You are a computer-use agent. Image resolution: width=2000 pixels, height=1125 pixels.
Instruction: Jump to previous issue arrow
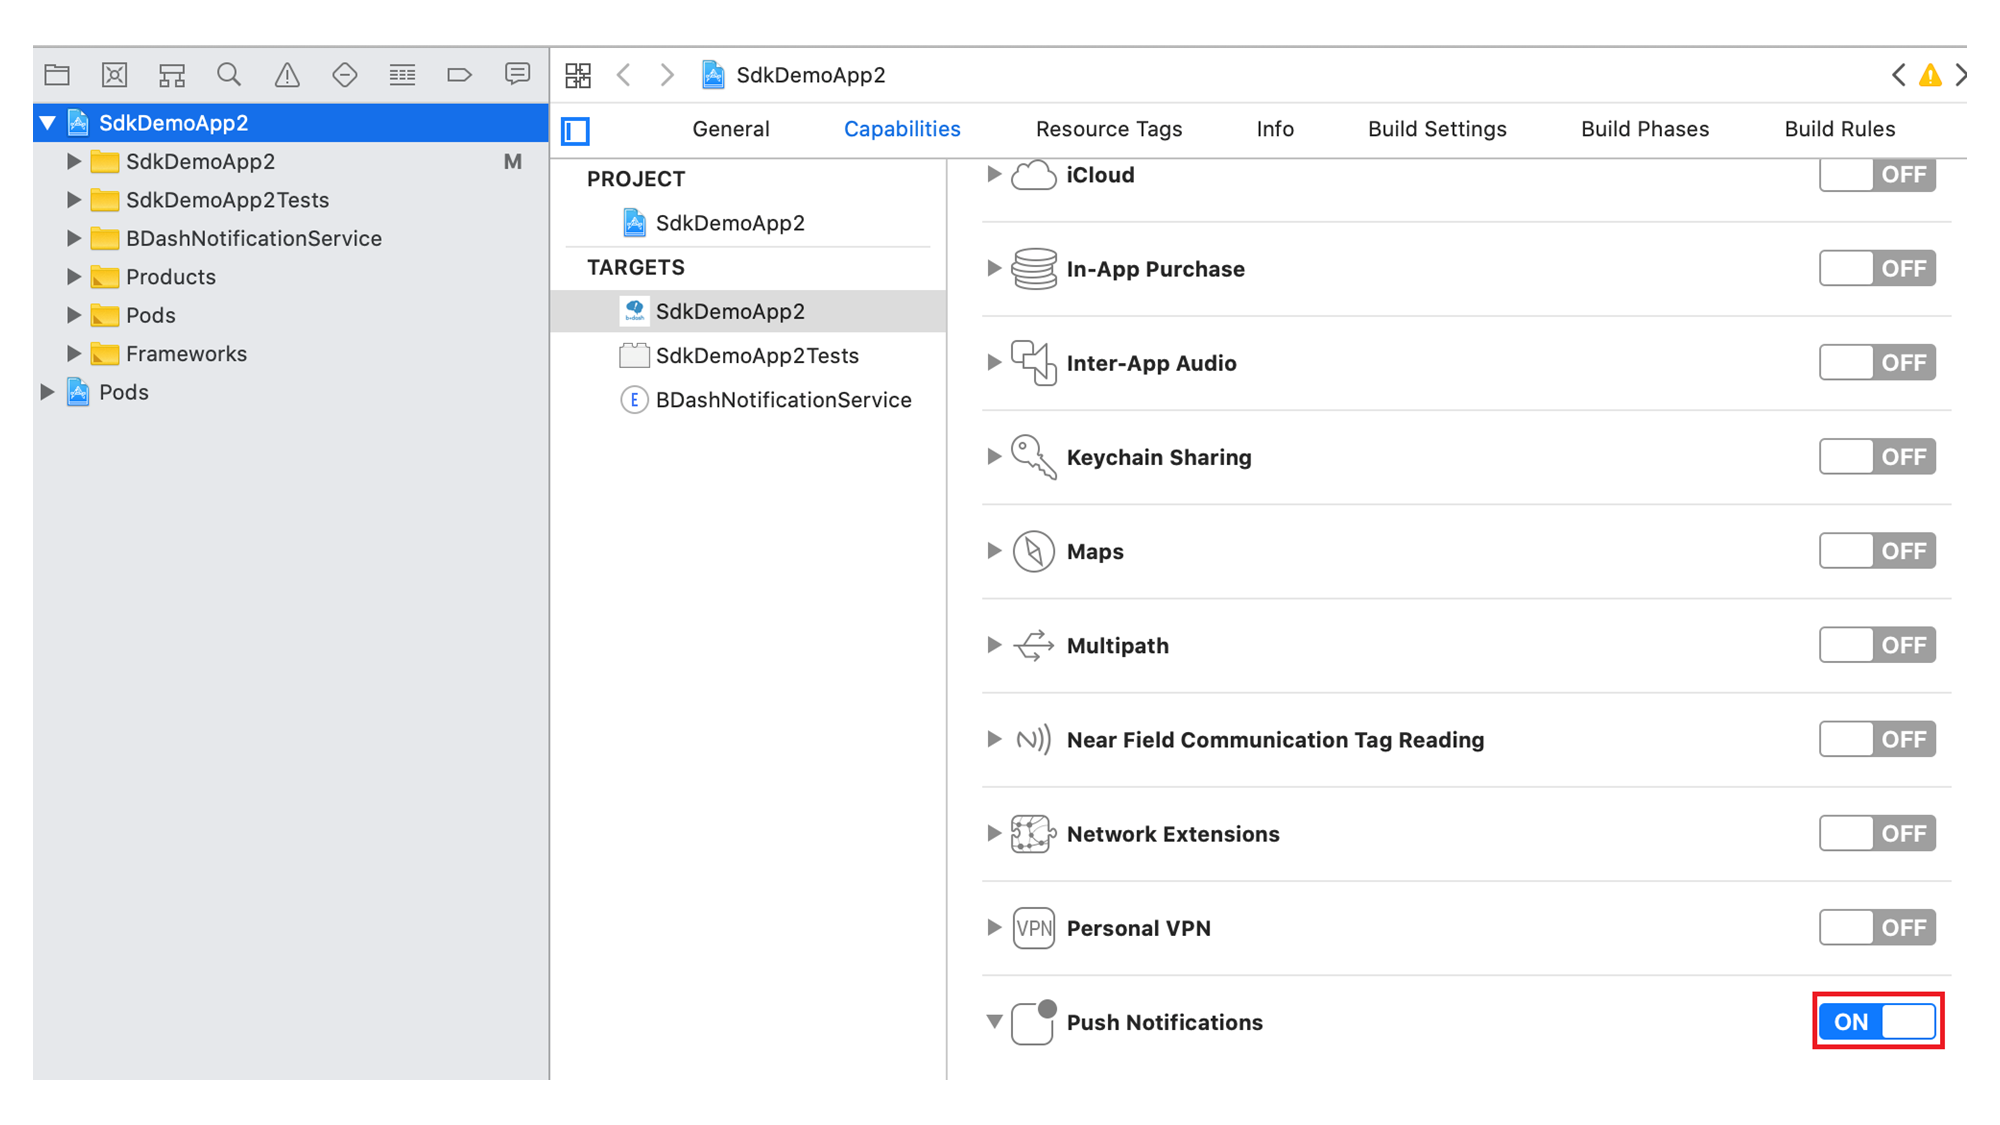pos(1898,75)
